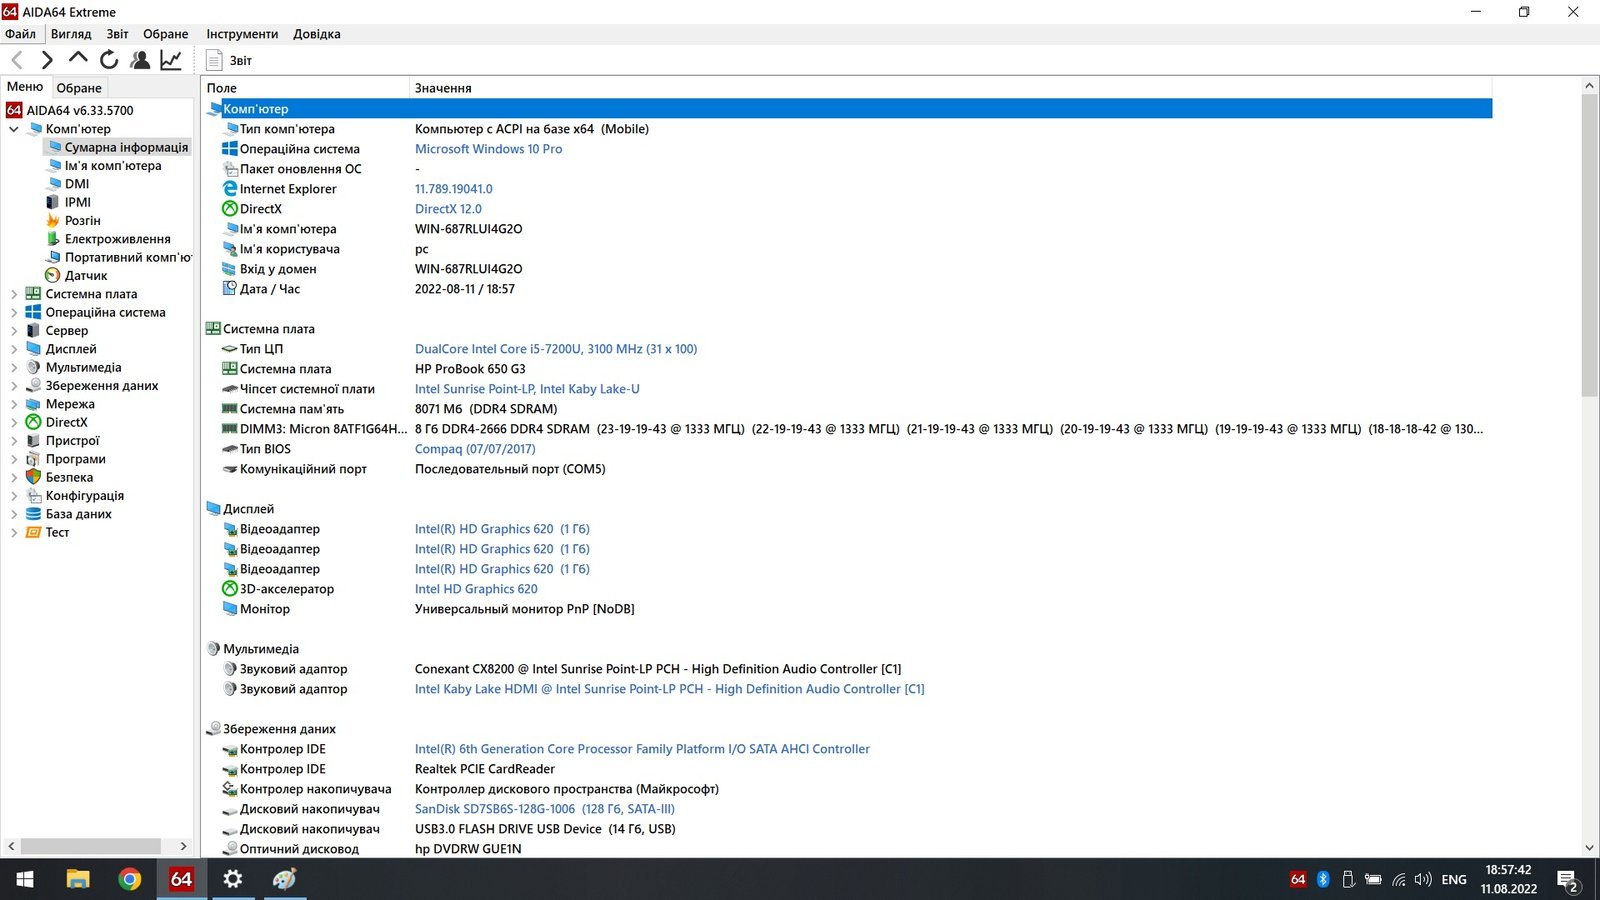
Task: Select Датчик sensor tree item
Action: [x=86, y=276]
